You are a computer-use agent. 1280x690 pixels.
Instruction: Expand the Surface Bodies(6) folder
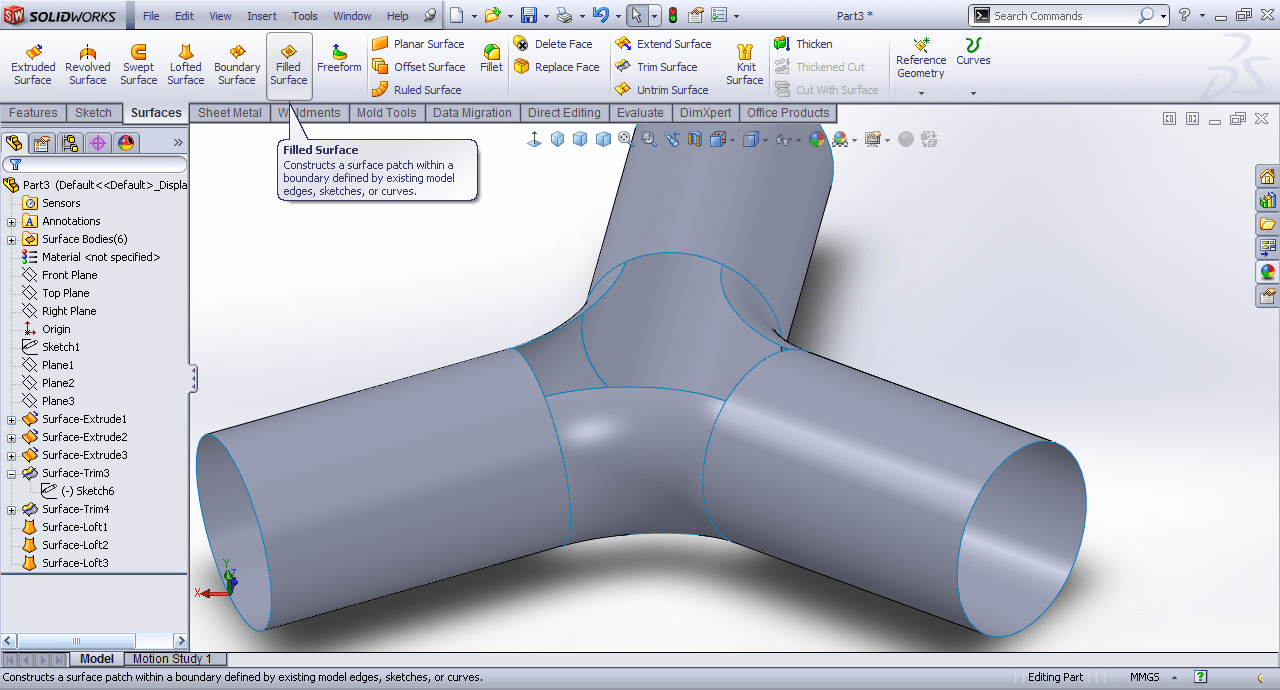pyautogui.click(x=12, y=239)
